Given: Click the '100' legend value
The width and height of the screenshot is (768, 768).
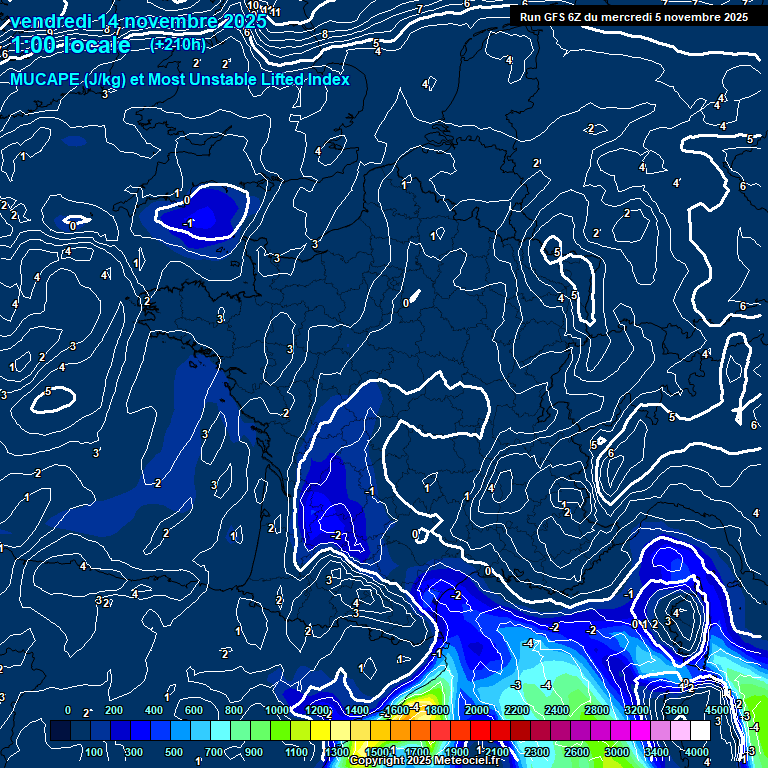Looking at the screenshot, I should pyautogui.click(x=94, y=752).
